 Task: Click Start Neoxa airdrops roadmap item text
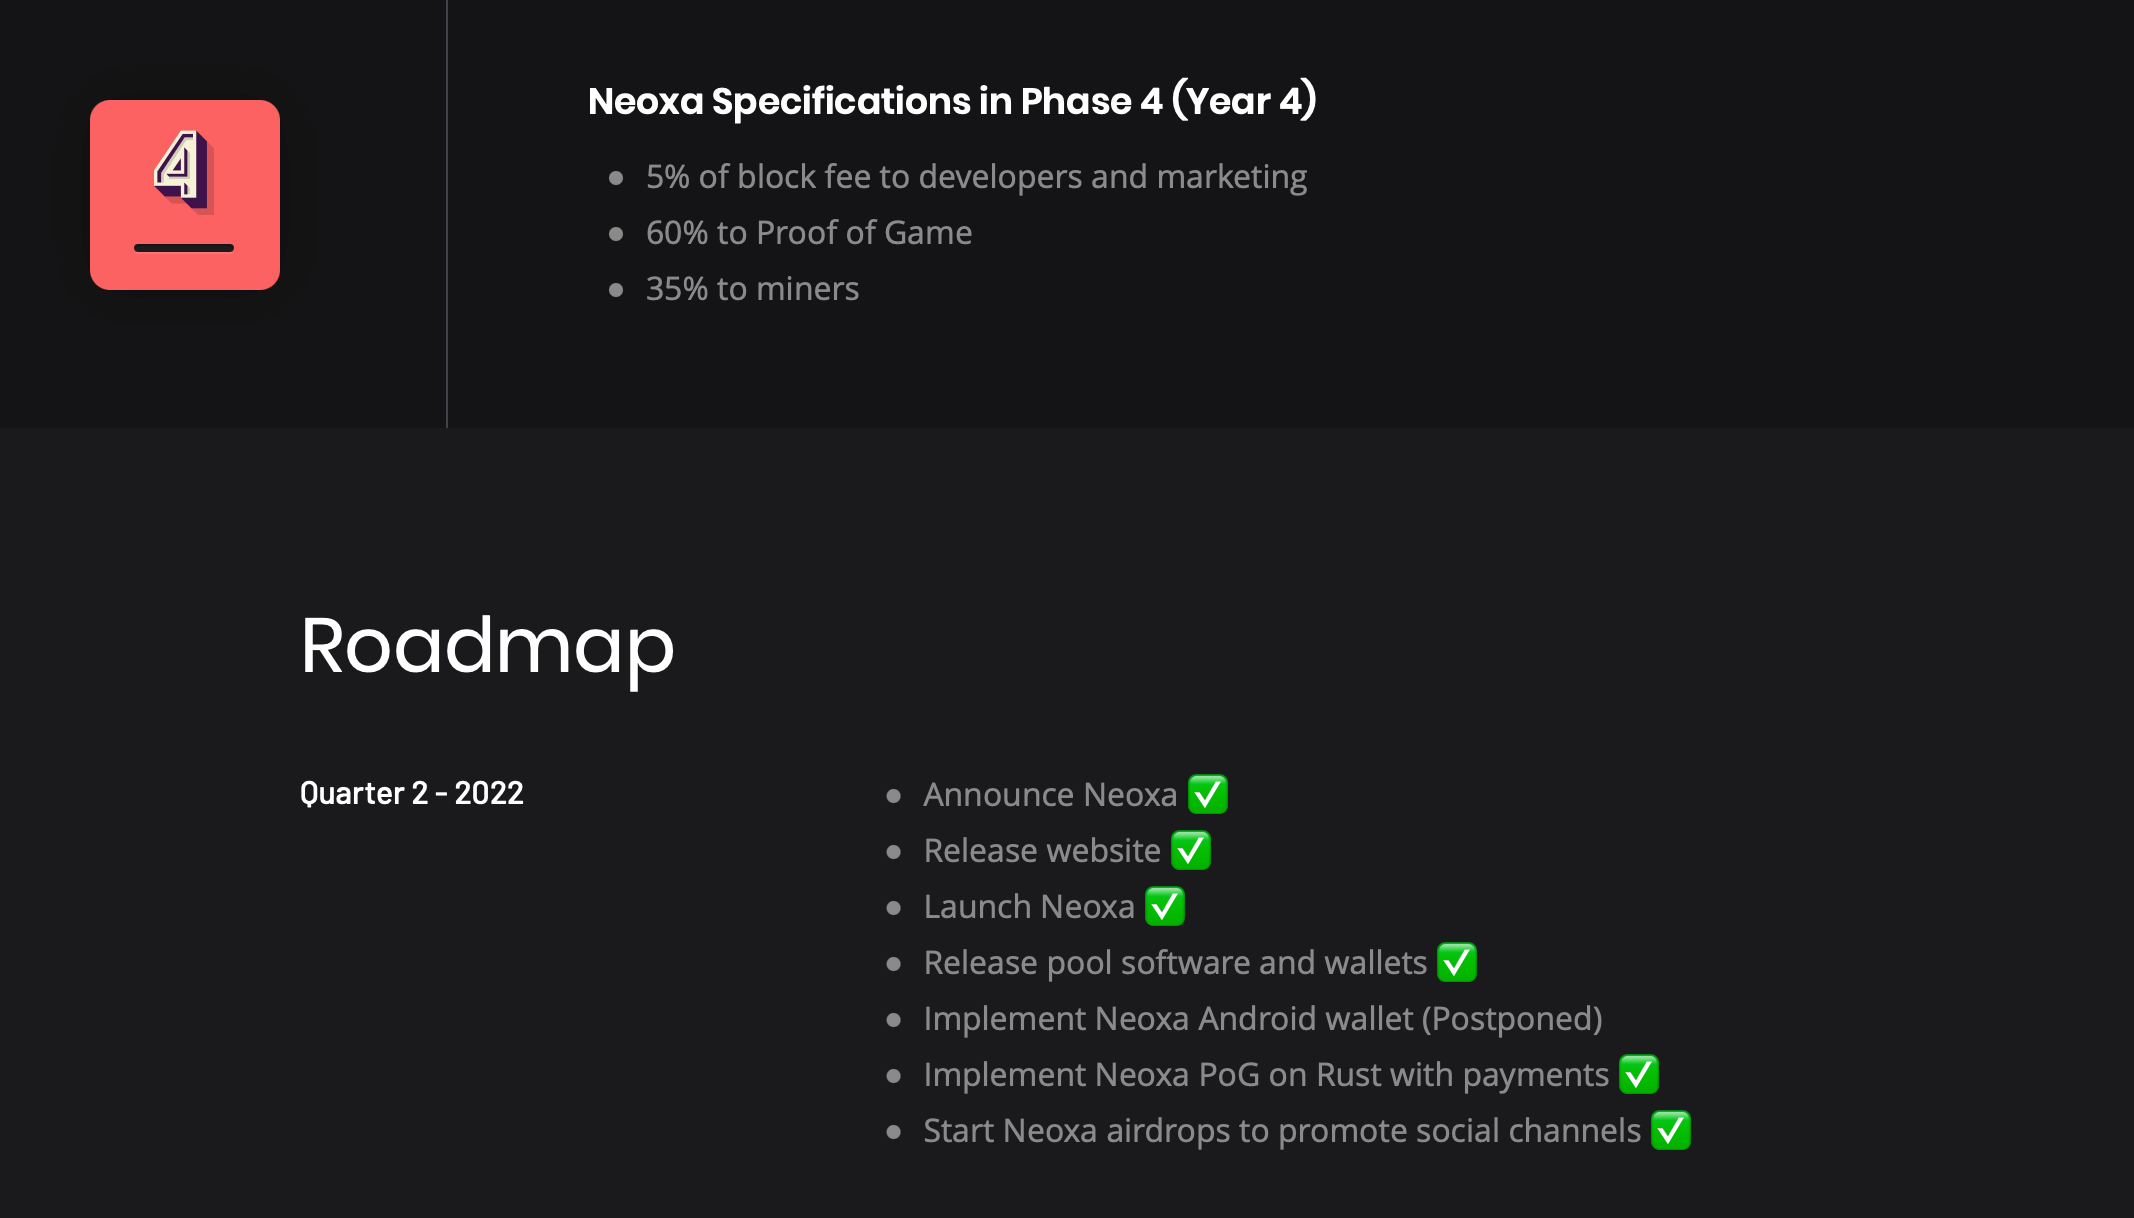(x=1281, y=1131)
